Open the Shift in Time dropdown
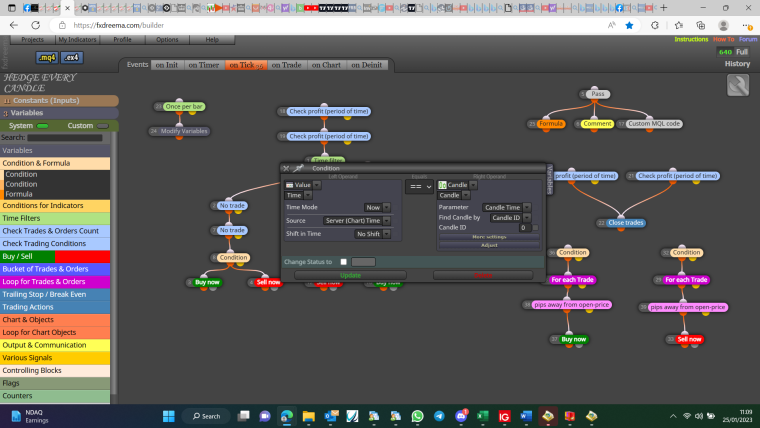 pos(372,234)
